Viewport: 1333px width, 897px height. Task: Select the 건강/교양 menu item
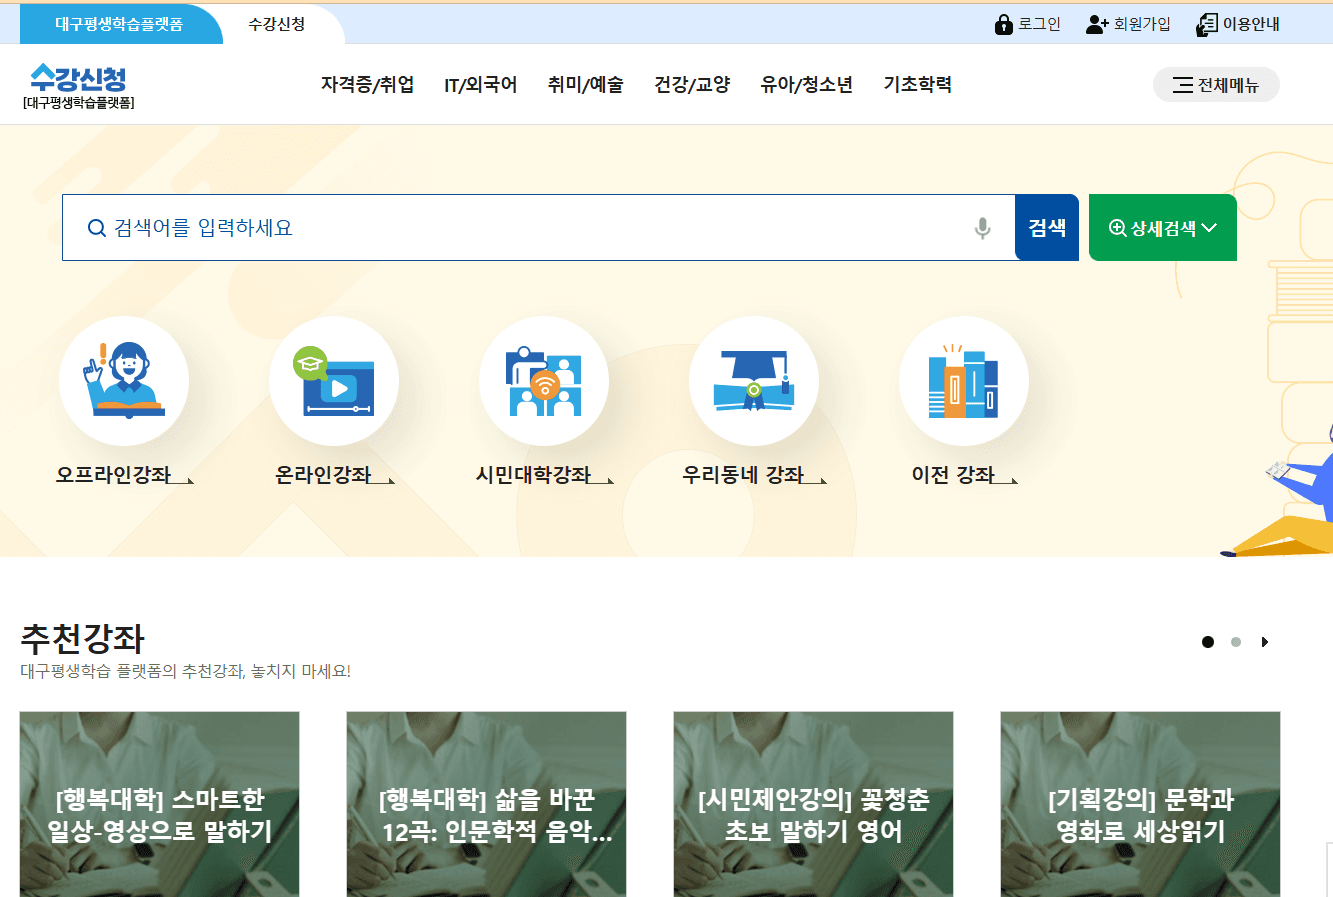[x=693, y=85]
